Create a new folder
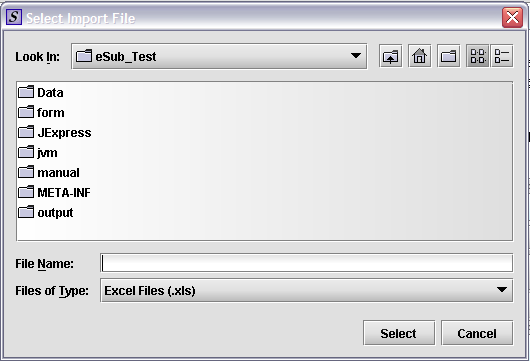Viewport: 530px width, 361px height. [x=449, y=56]
